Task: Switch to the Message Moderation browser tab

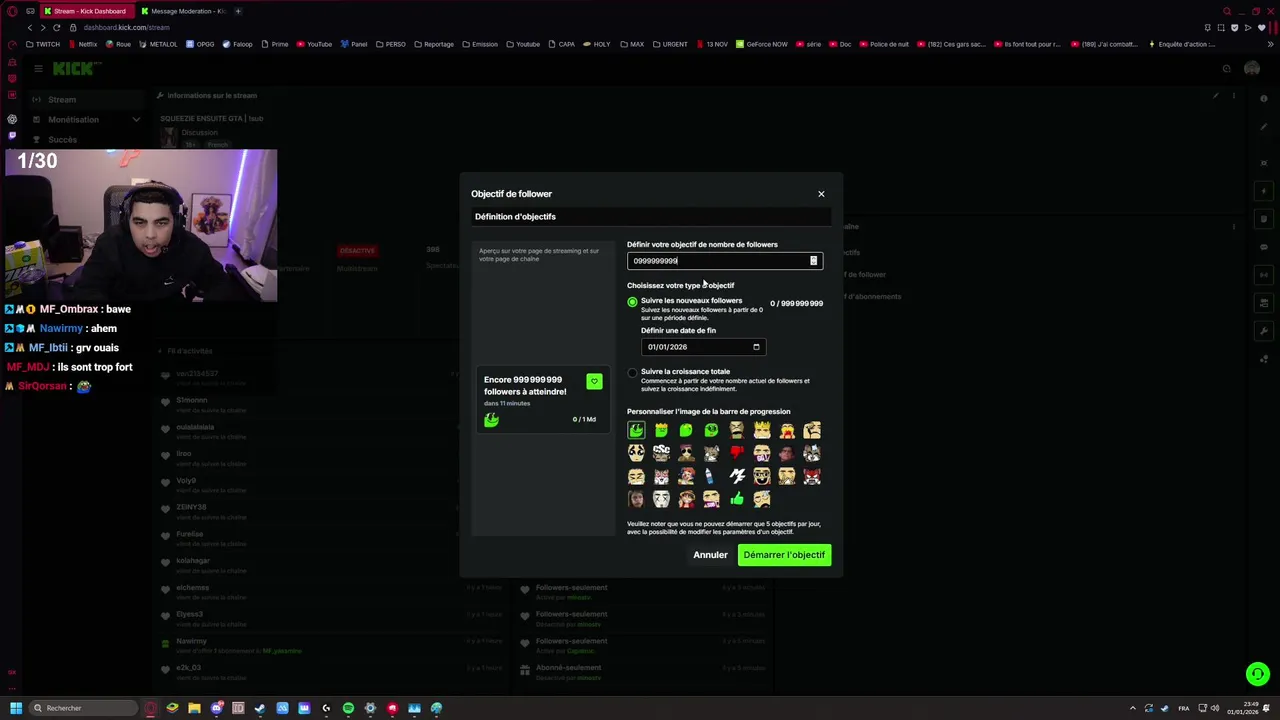Action: tap(182, 11)
